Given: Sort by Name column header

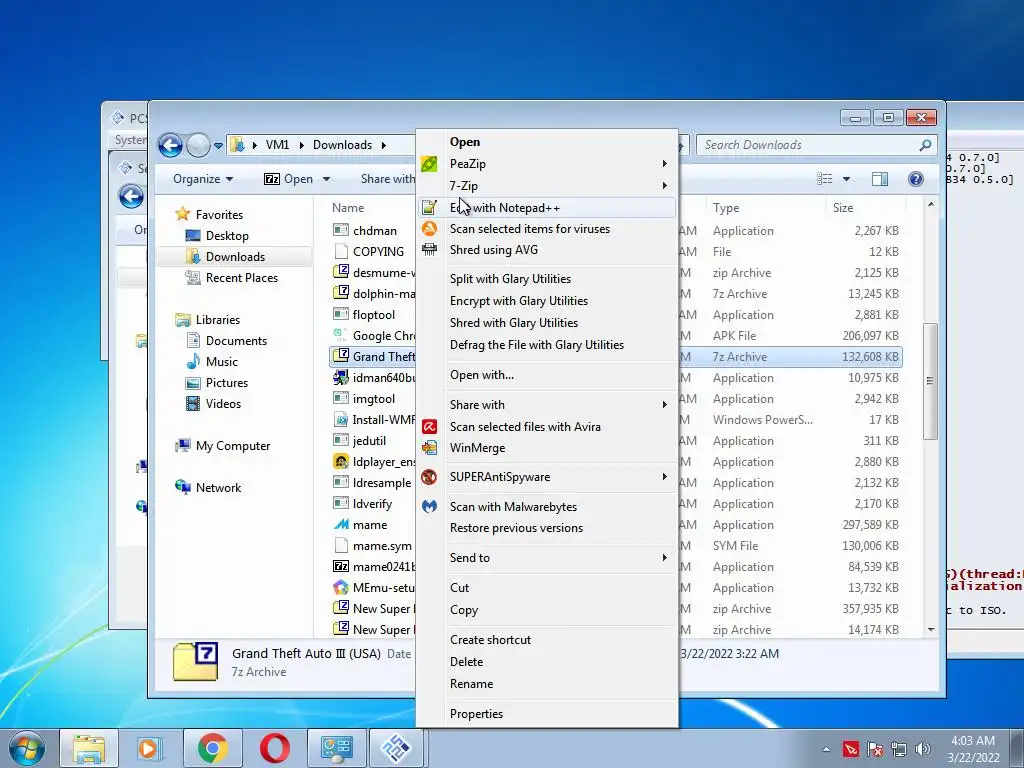Looking at the screenshot, I should click(x=347, y=208).
